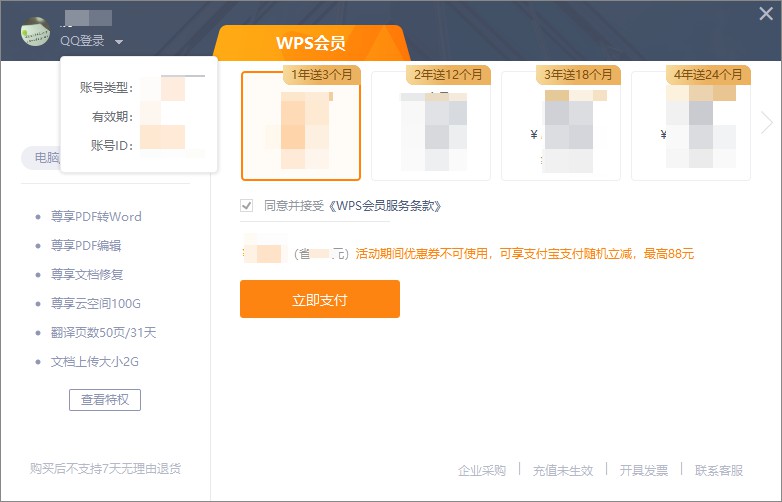Click 尊享文档修复 privilege item
This screenshot has width=782, height=502.
(x=87, y=274)
